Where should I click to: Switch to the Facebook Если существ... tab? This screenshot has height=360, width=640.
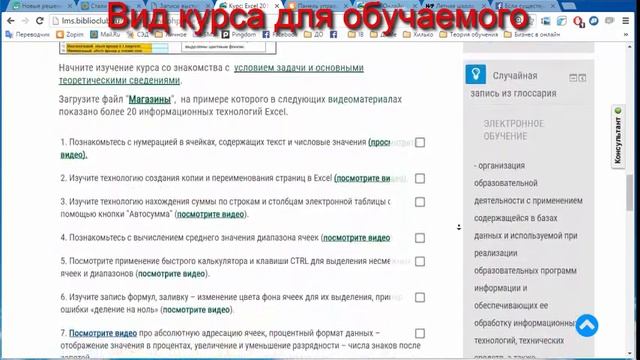(x=526, y=6)
